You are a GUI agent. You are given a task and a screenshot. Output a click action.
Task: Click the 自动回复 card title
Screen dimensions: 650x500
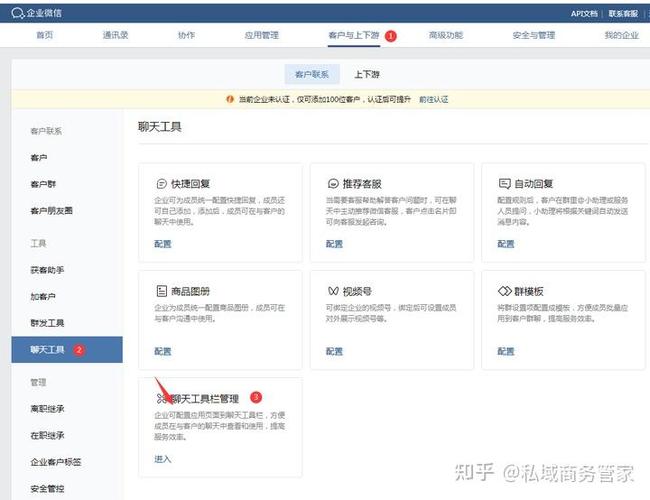(x=534, y=184)
